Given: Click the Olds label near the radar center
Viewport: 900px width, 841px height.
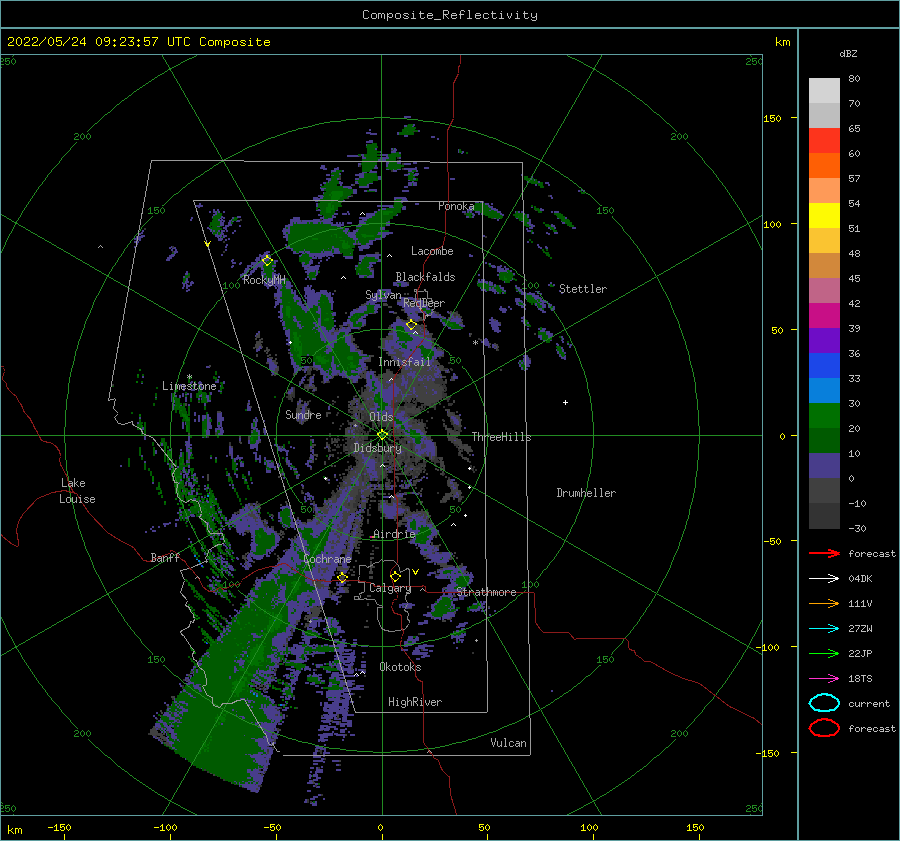Looking at the screenshot, I should click(x=381, y=417).
